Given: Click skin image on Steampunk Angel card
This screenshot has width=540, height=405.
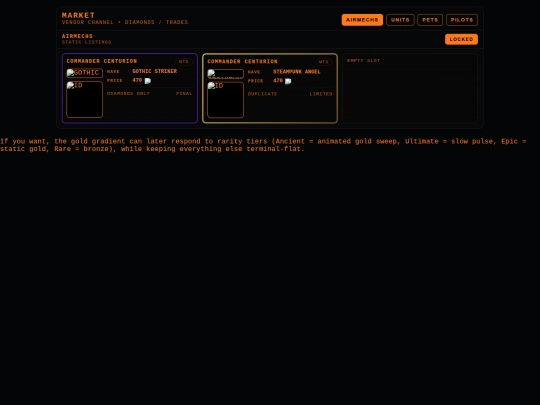Looking at the screenshot, I should (x=225, y=74).
